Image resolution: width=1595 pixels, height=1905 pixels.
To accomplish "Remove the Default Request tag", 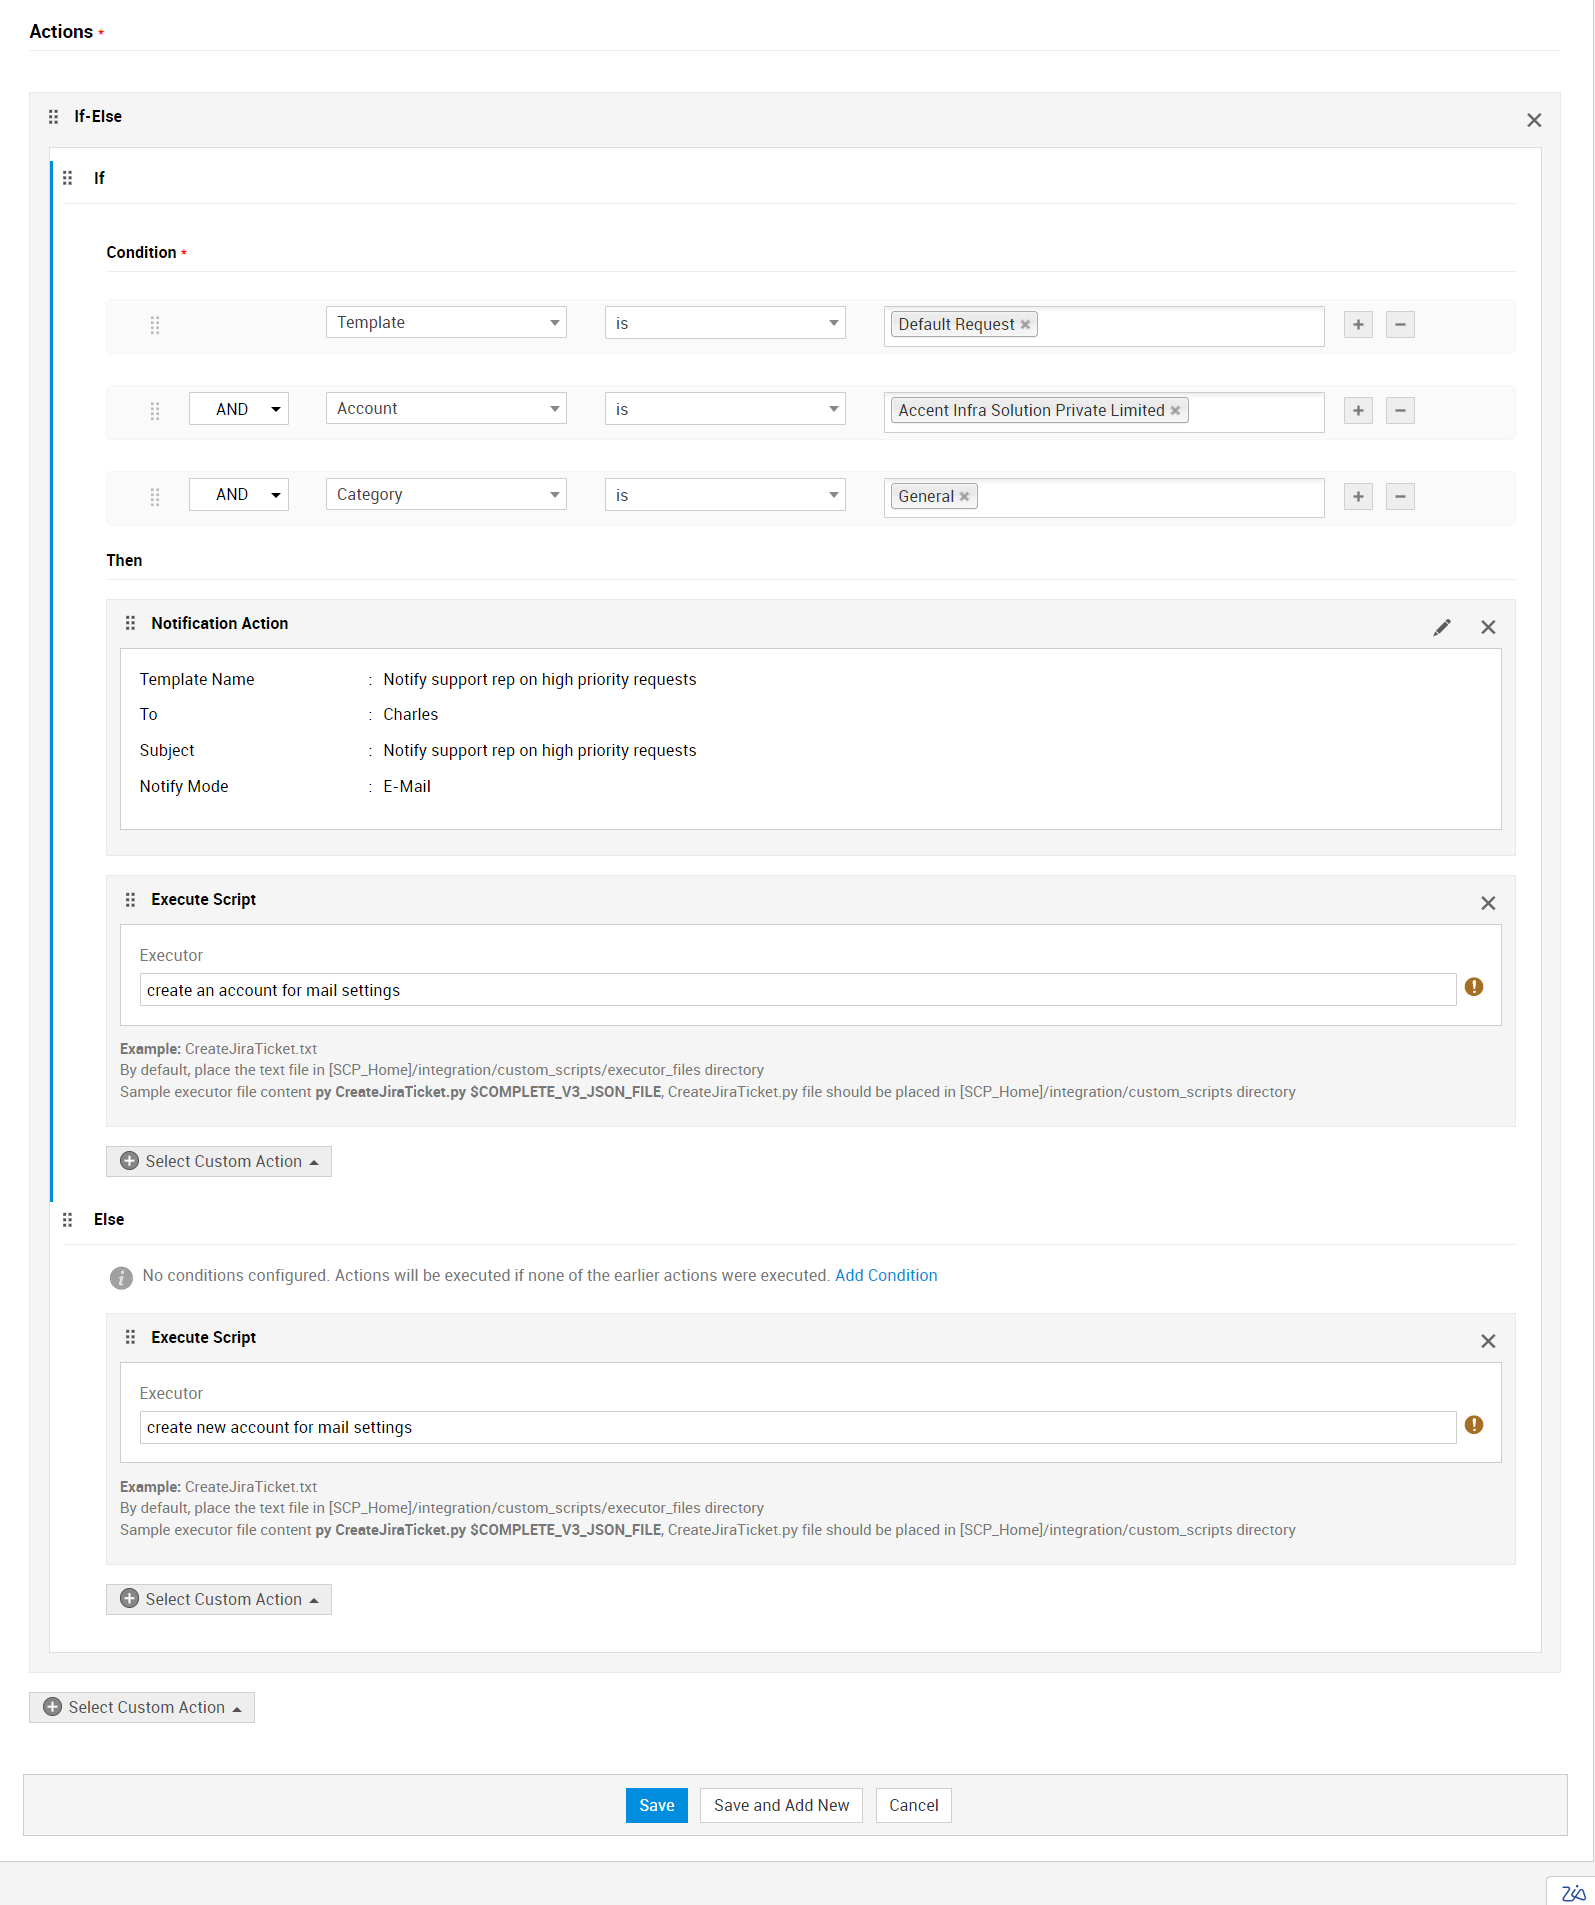I will (1025, 325).
